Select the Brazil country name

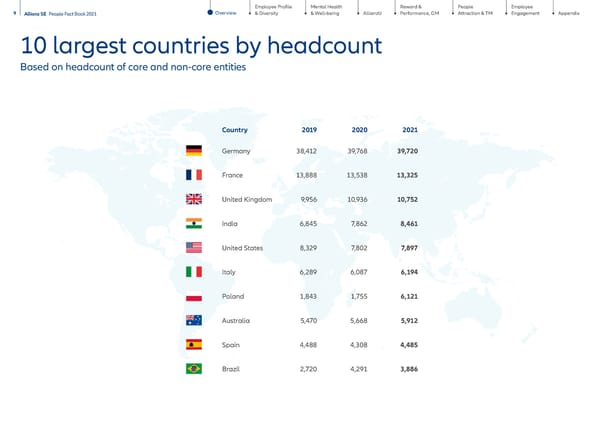tap(231, 369)
